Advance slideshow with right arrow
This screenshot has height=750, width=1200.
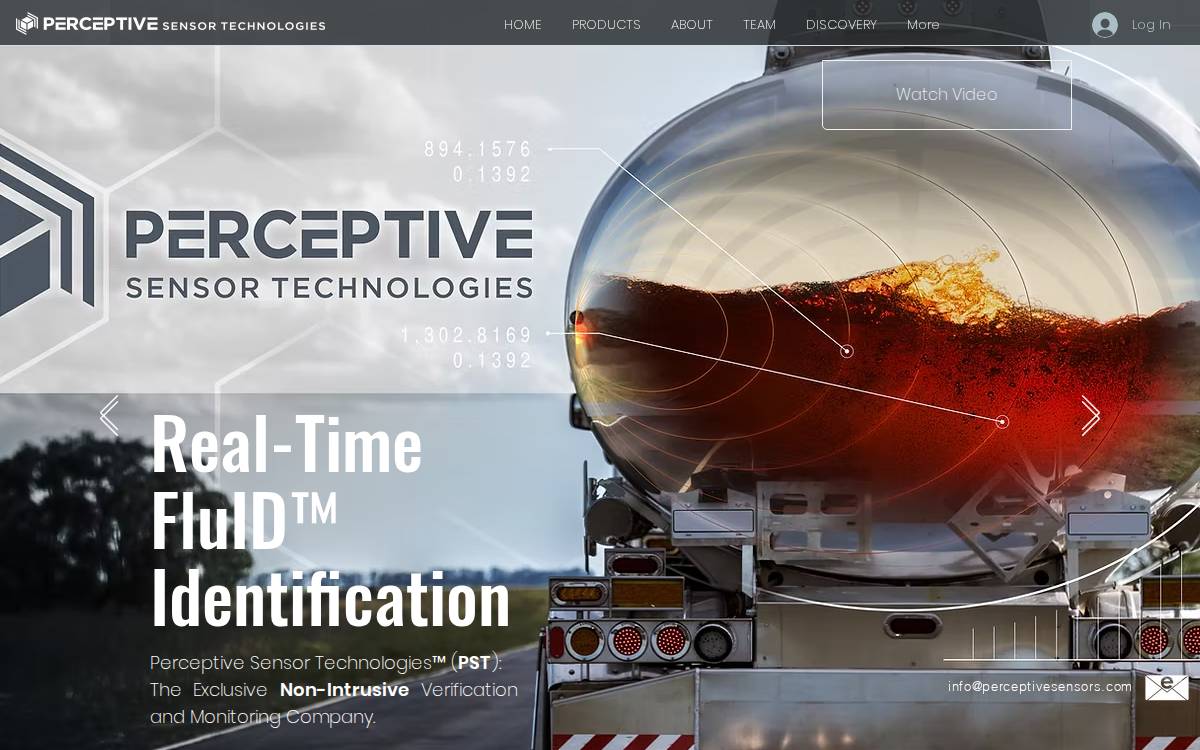[1090, 416]
